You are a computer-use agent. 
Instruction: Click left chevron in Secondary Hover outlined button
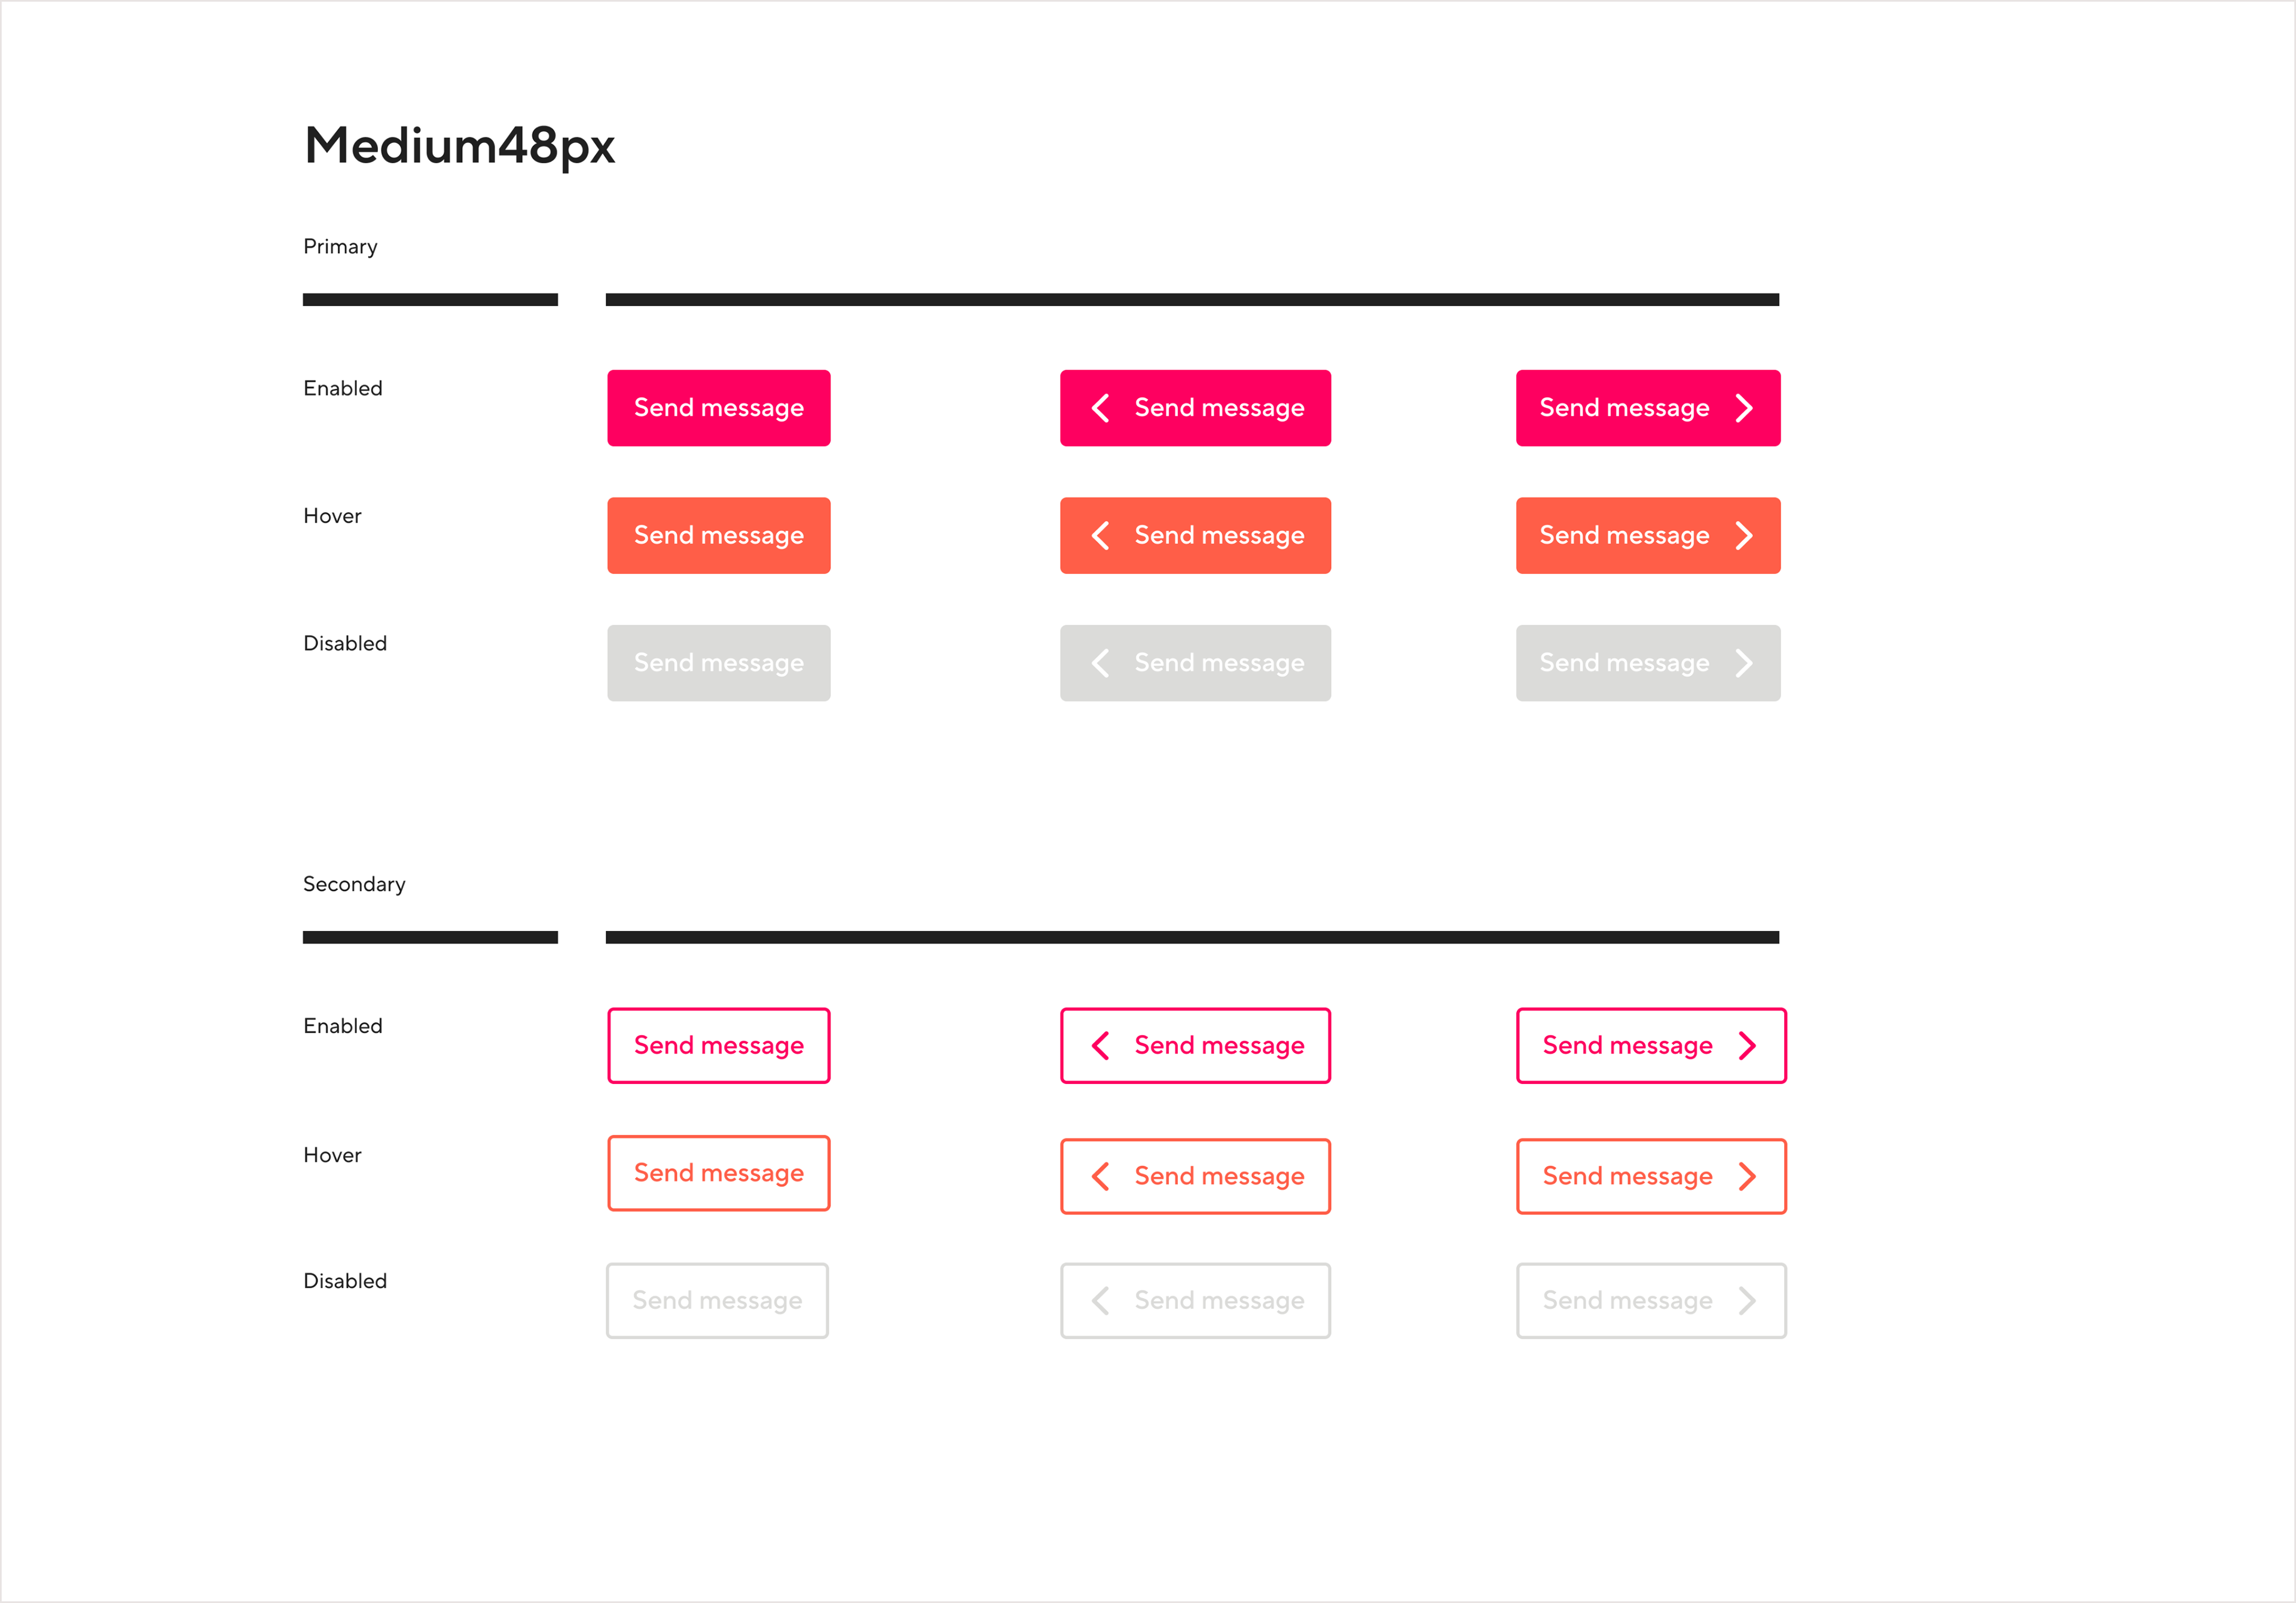tap(1100, 1177)
